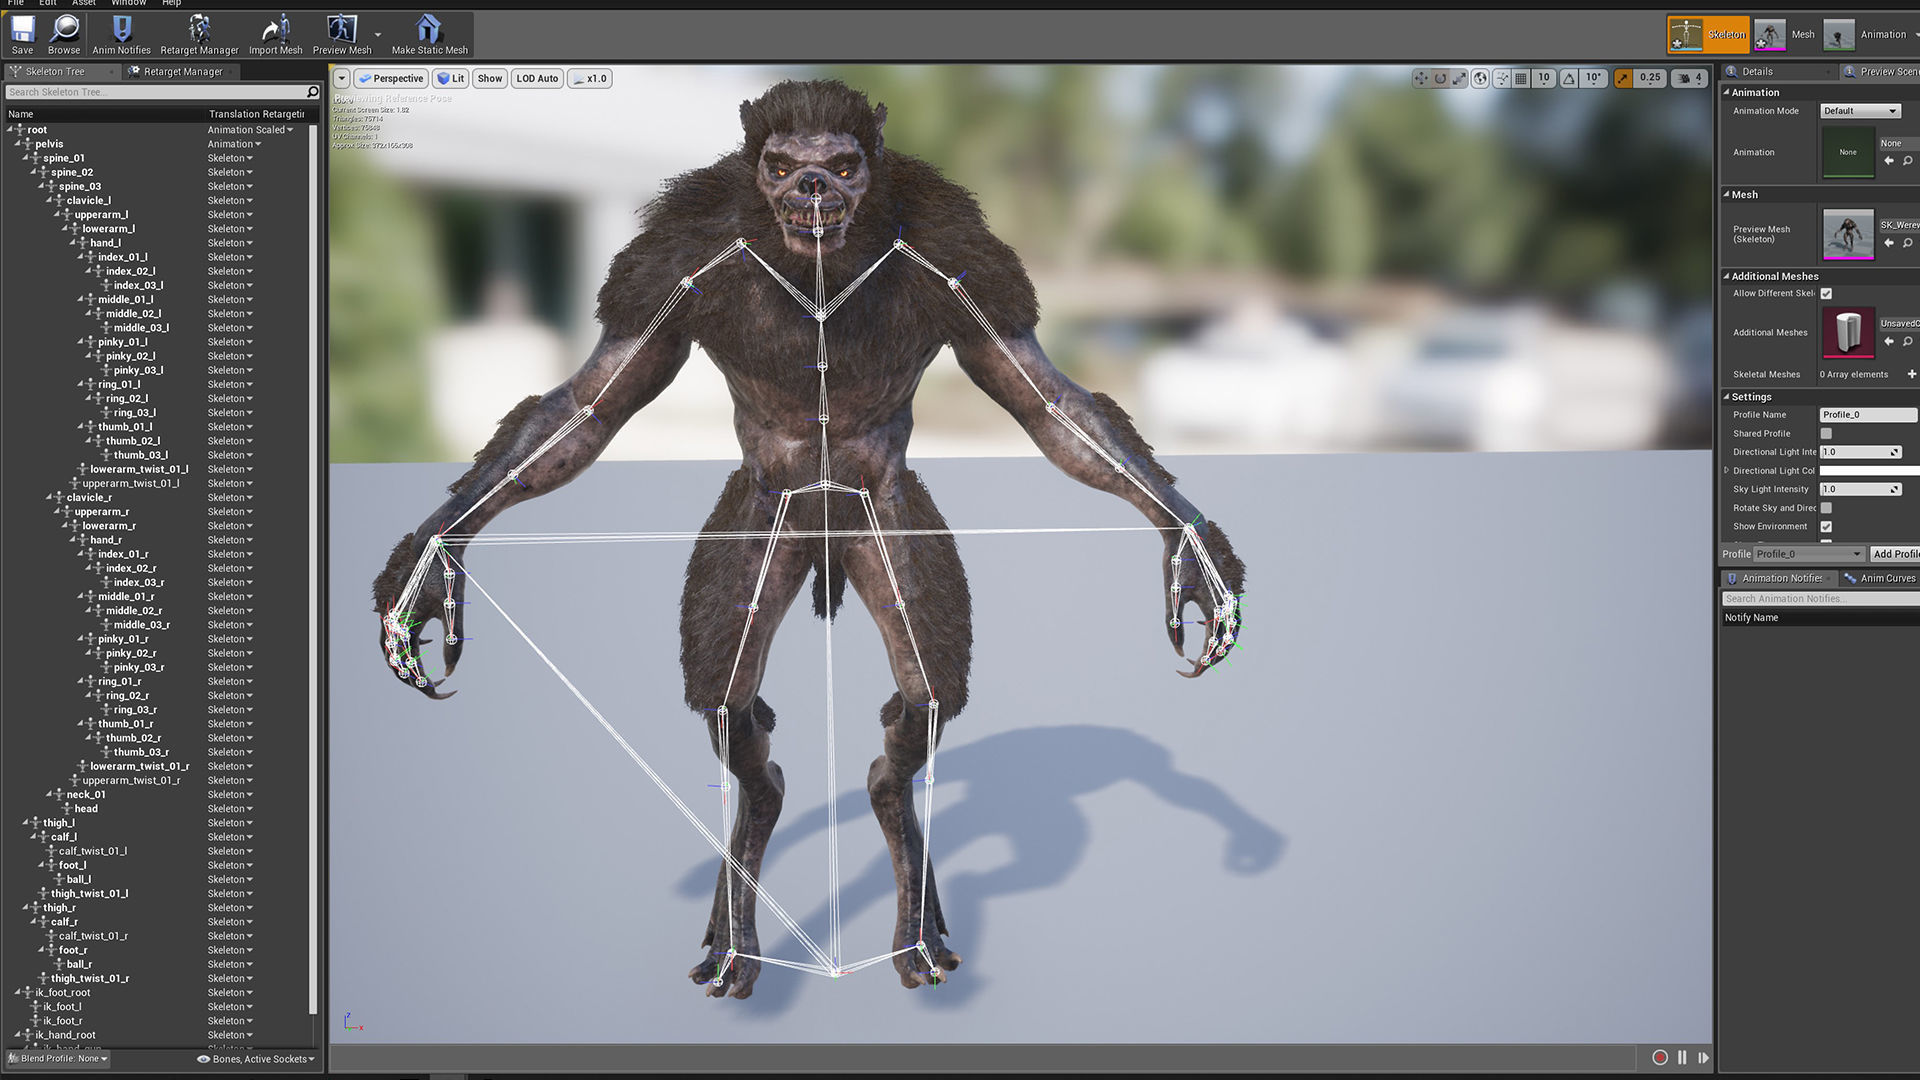1920x1080 pixels.
Task: Click the x1.0 playback speed button
Action: pos(590,78)
